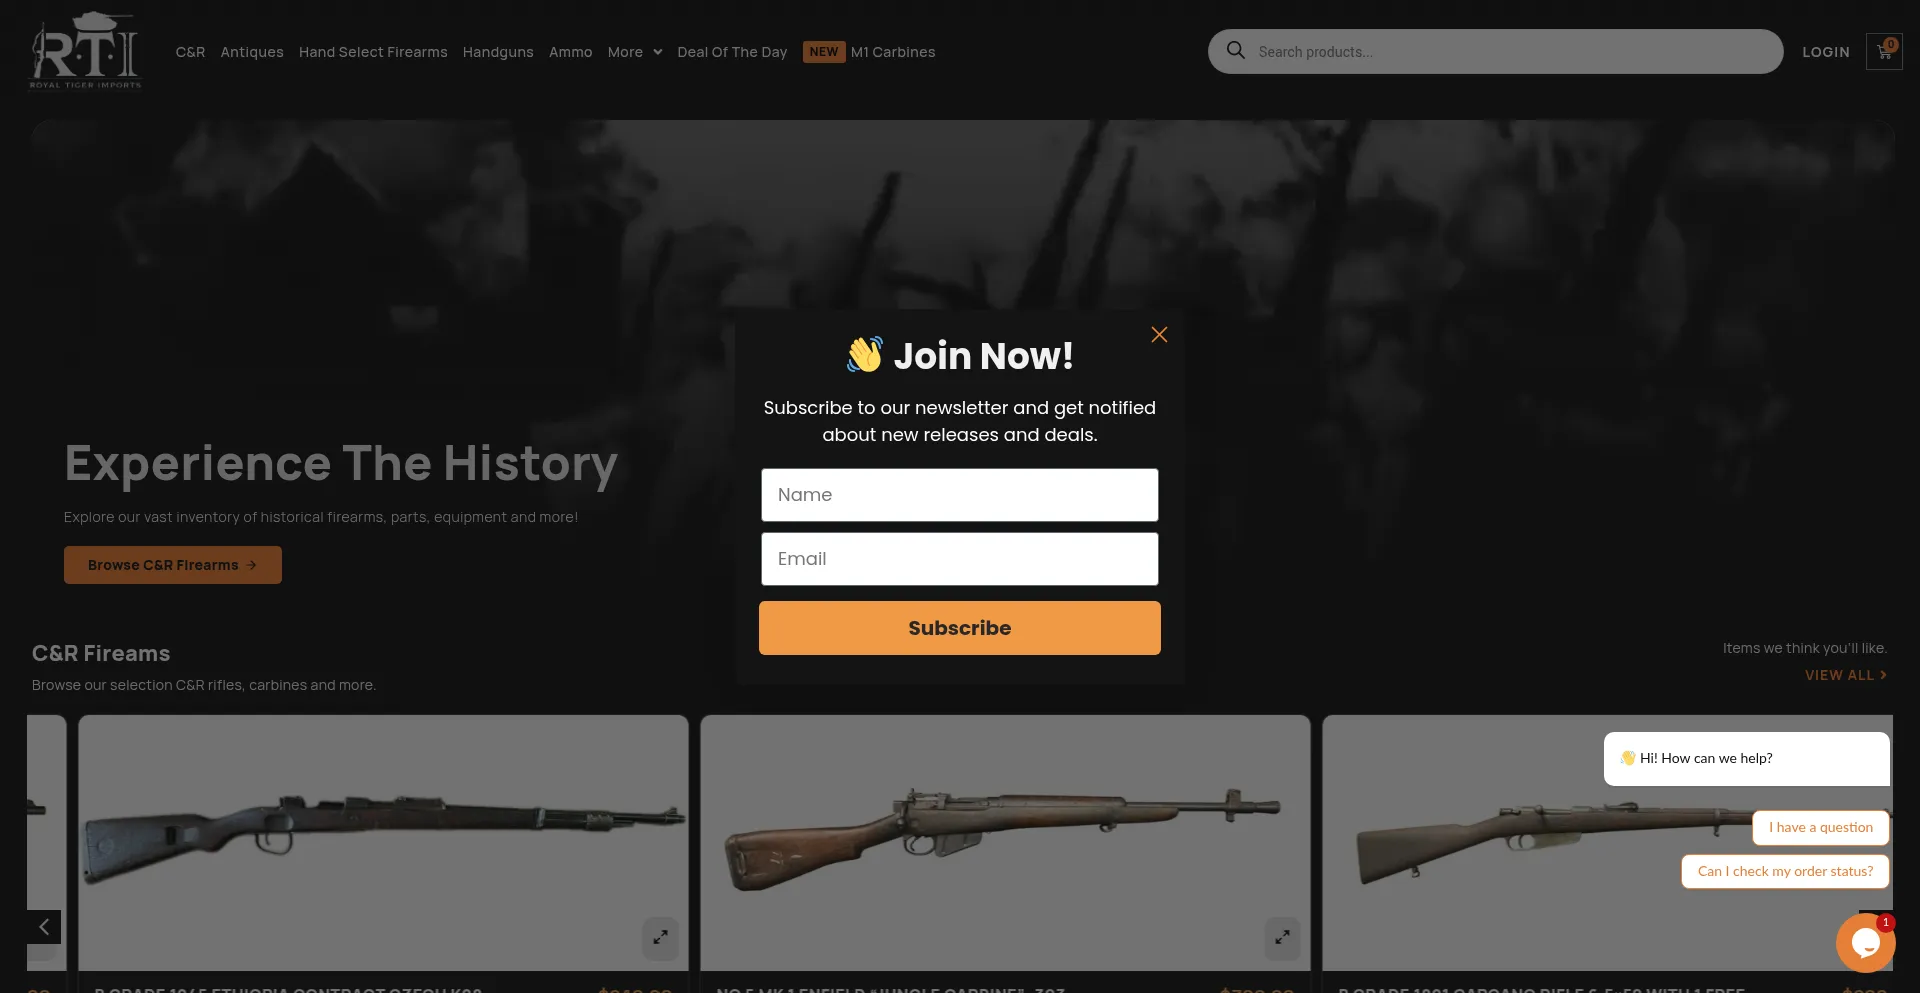Expand the Enfield carbine image fullscreen

pos(1282,938)
